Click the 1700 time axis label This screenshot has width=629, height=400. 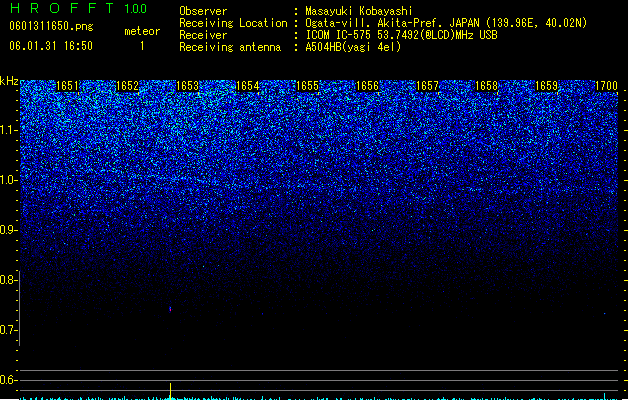click(x=606, y=86)
